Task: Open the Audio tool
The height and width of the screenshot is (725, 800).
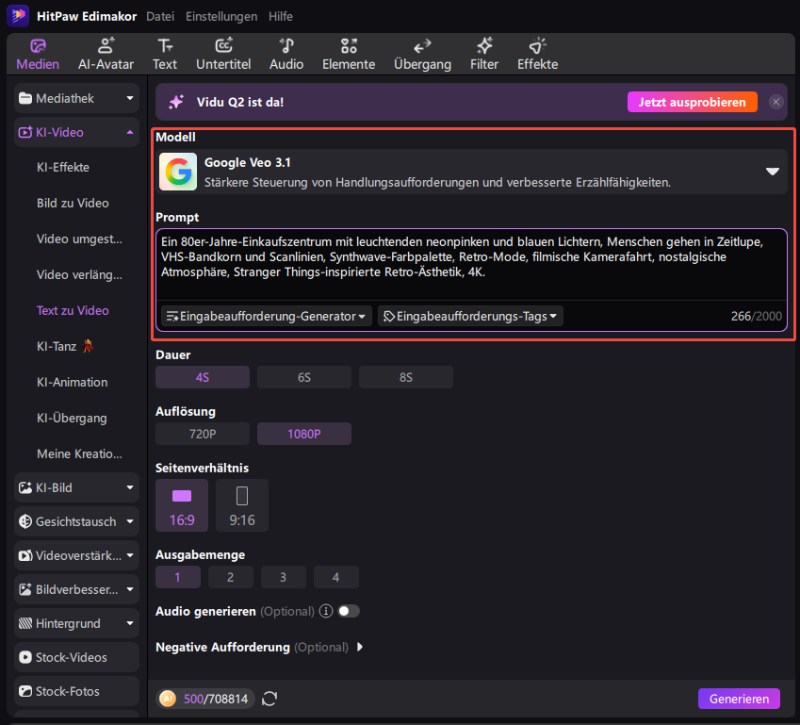Action: click(286, 54)
